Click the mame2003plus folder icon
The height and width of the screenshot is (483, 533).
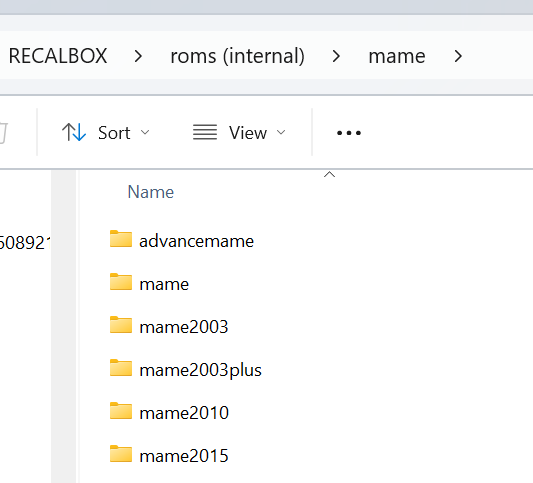[121, 368]
